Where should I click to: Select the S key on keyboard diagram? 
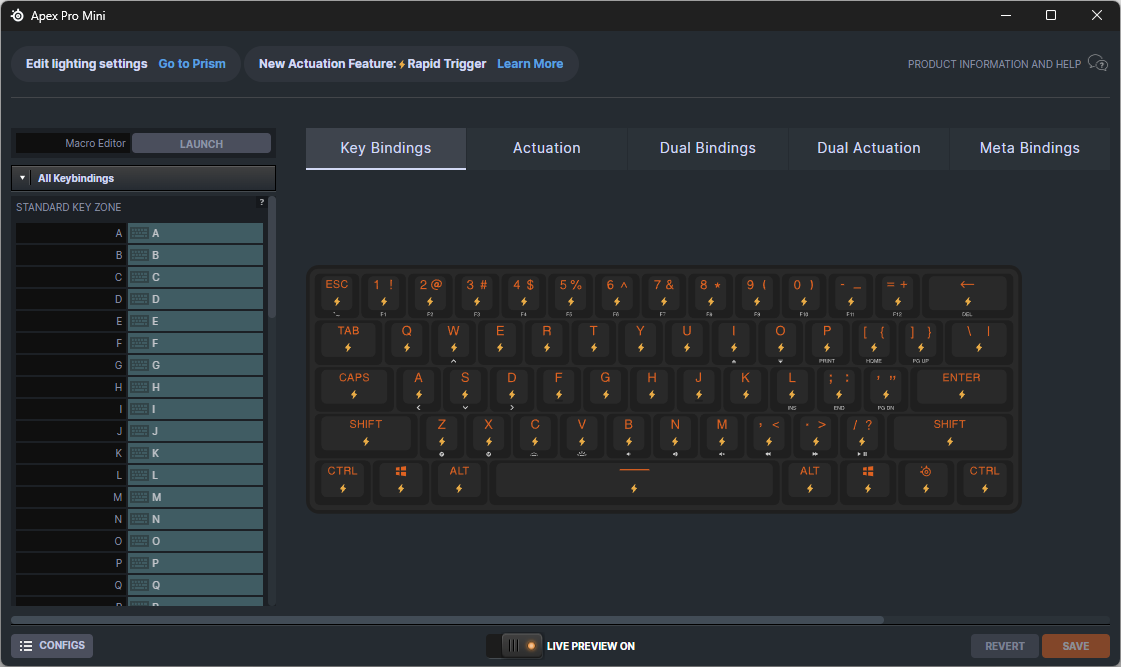pyautogui.click(x=465, y=388)
